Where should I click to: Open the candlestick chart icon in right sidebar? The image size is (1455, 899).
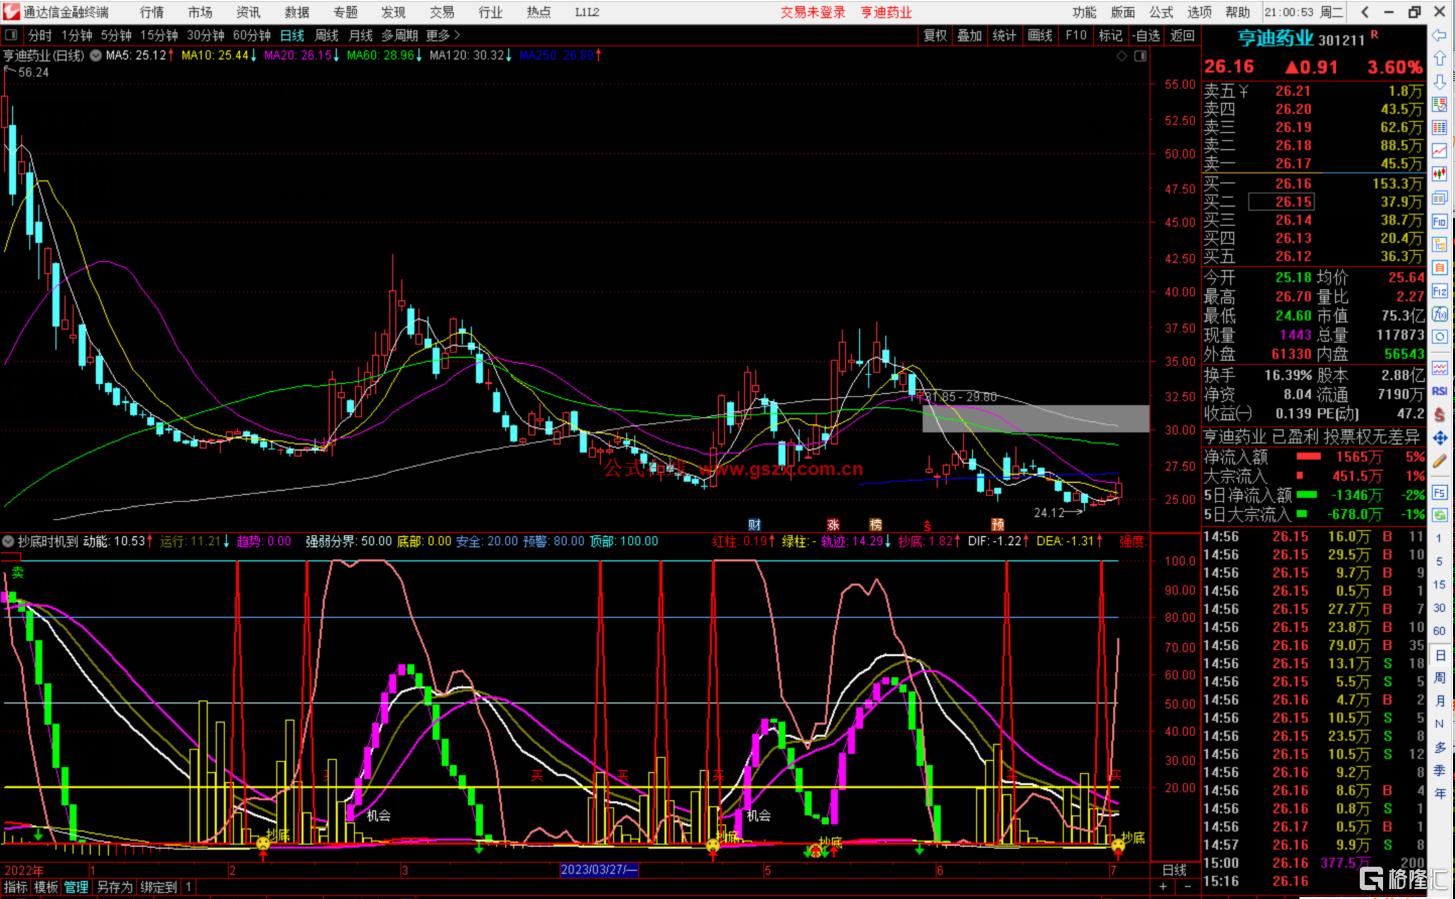(1440, 174)
